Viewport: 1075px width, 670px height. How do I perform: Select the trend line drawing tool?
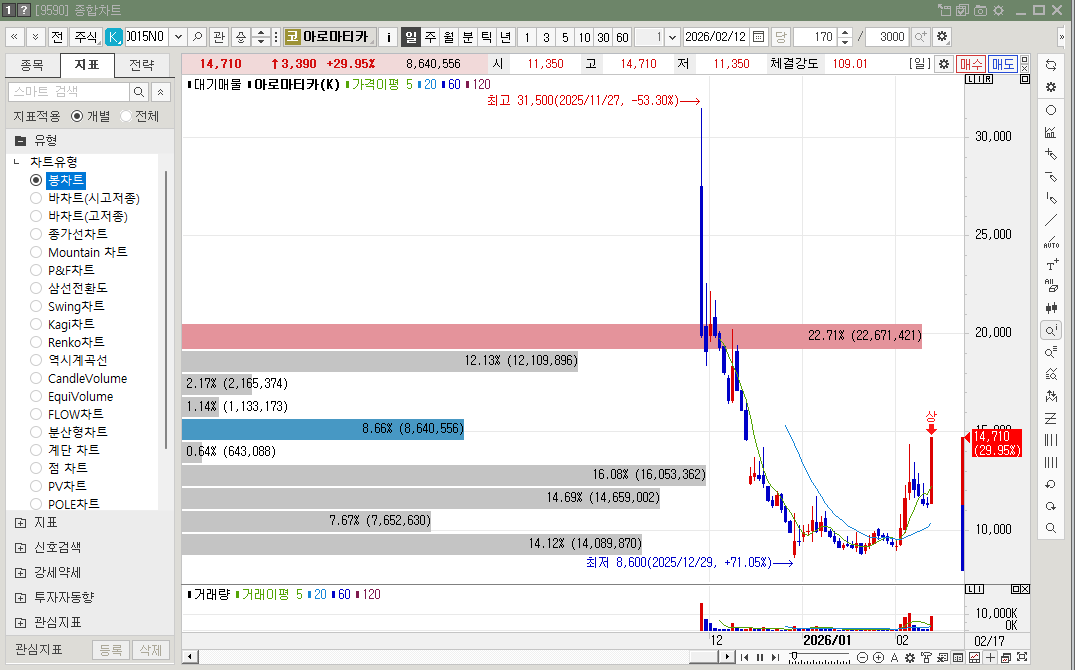point(1050,221)
